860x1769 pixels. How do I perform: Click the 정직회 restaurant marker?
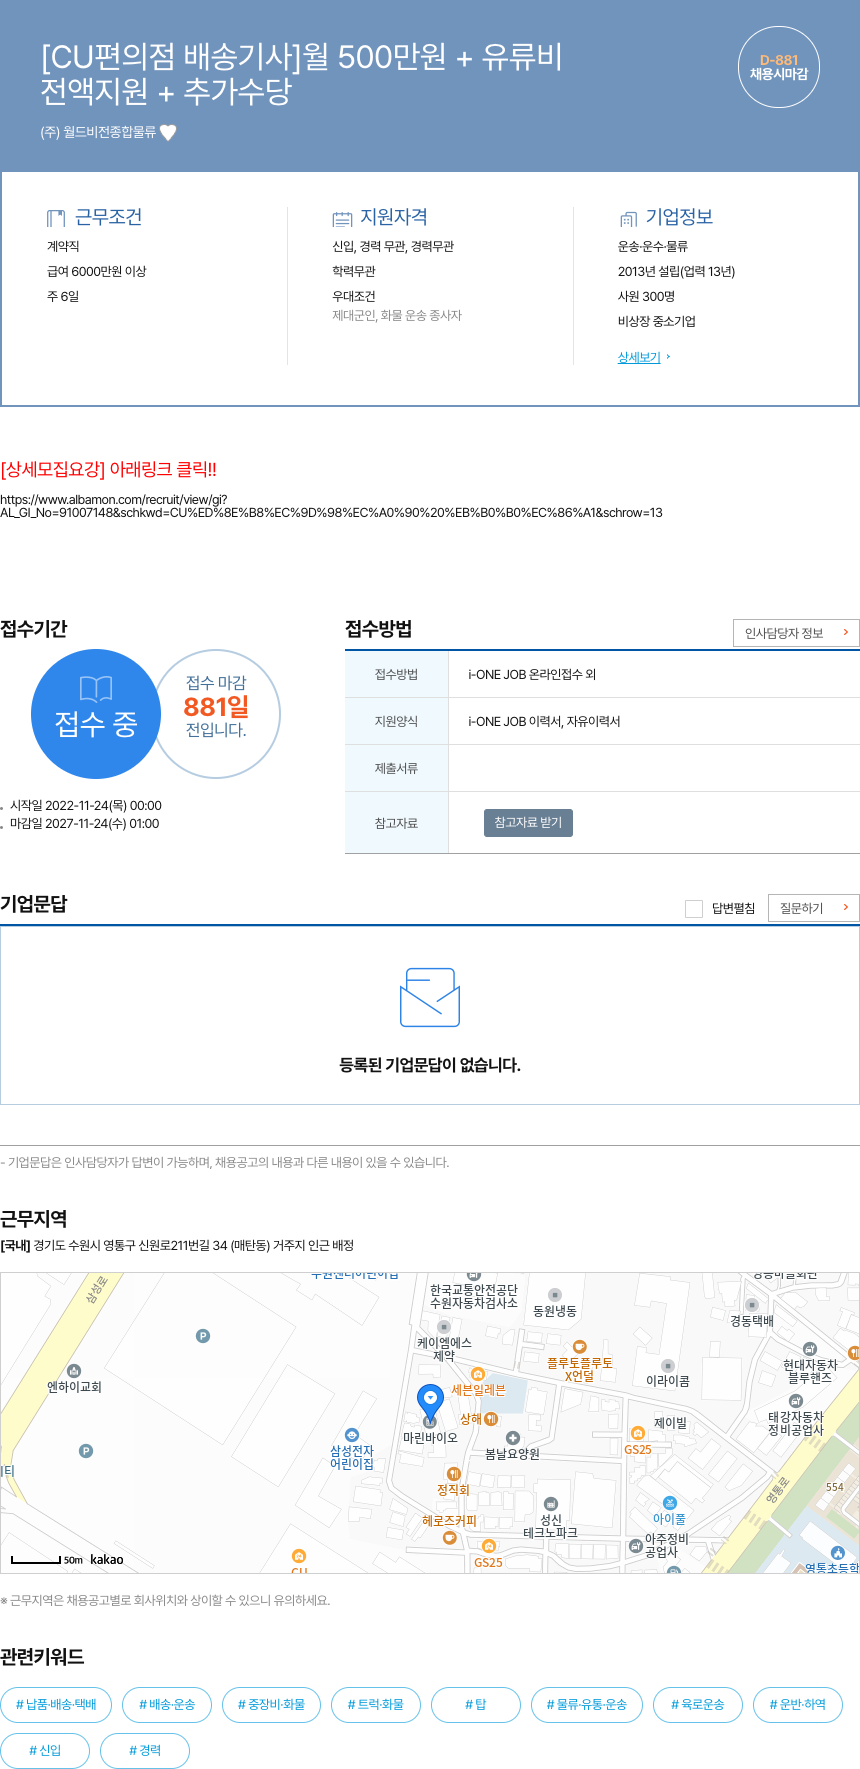pyautogui.click(x=453, y=1474)
